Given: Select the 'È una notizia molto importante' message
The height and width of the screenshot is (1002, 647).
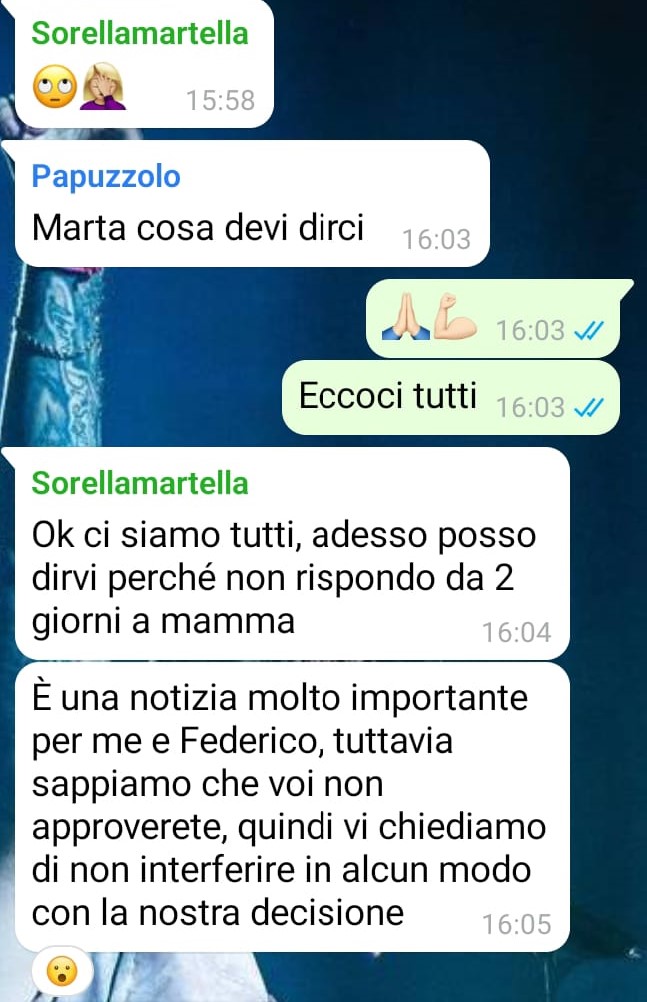Looking at the screenshot, I should click(292, 807).
